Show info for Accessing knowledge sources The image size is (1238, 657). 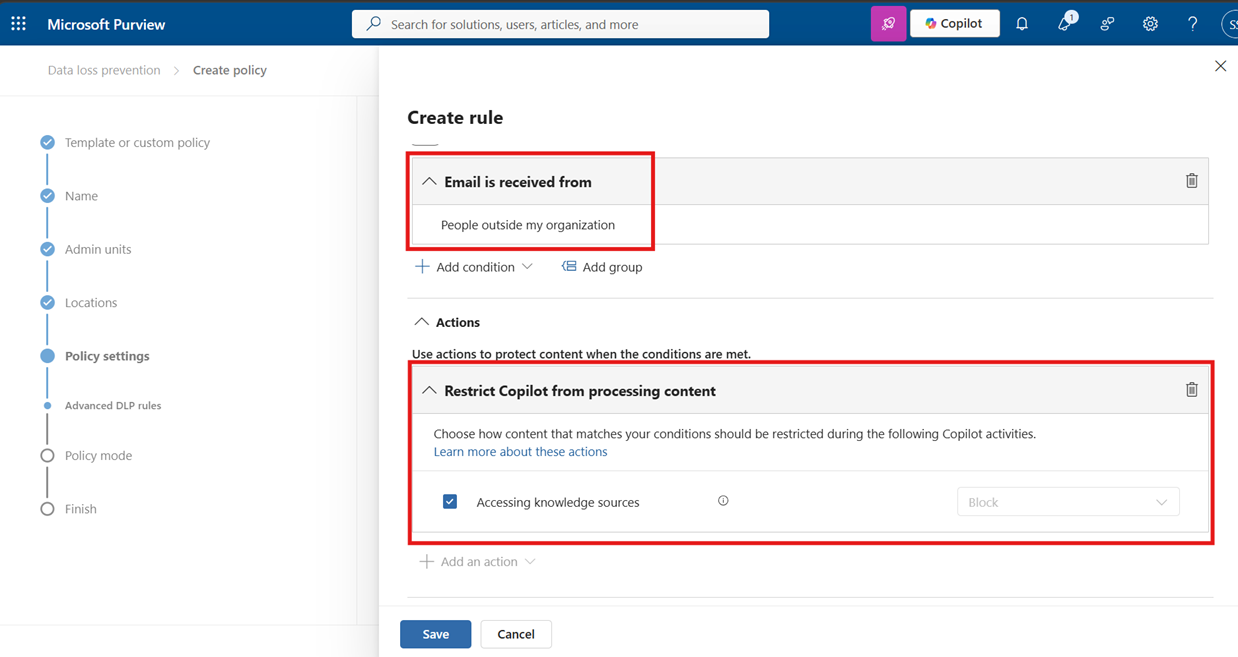(723, 501)
